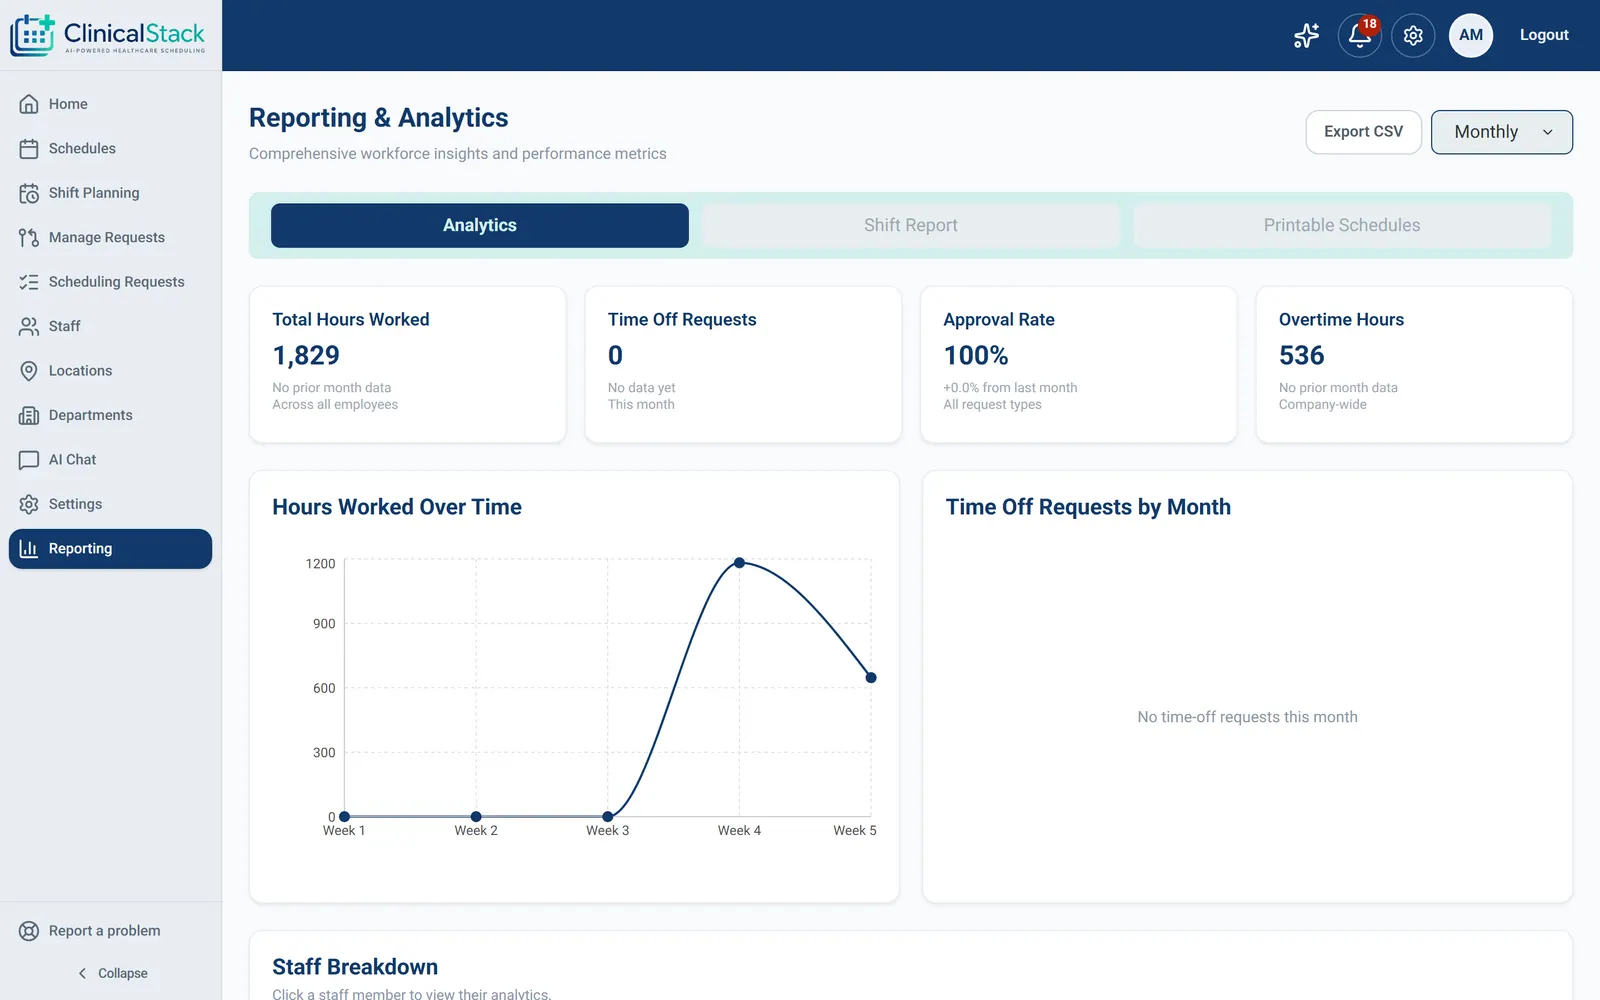Open notifications bell with 18 badge
This screenshot has width=1600, height=1000.
pyautogui.click(x=1359, y=35)
